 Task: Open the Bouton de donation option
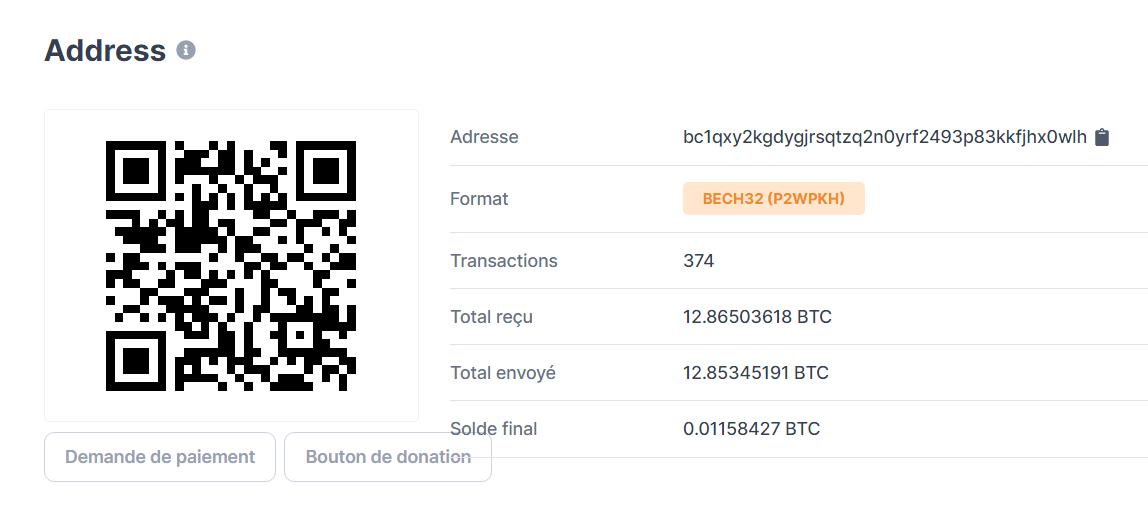(x=388, y=457)
